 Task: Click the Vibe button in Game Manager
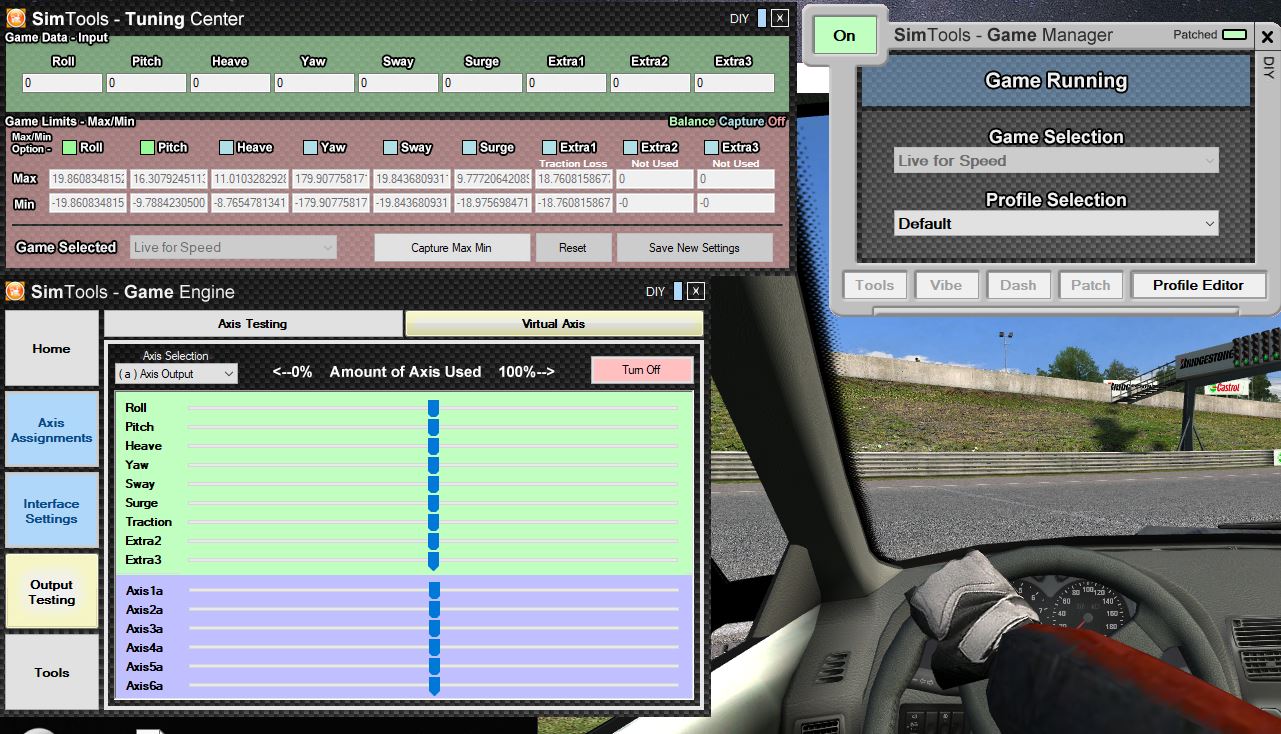tap(946, 285)
